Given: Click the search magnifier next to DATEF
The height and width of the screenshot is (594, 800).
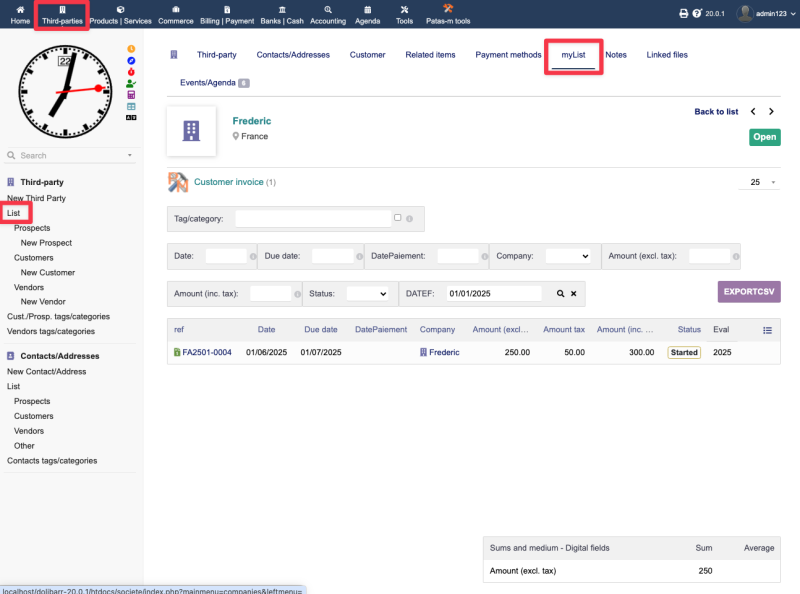Looking at the screenshot, I should pyautogui.click(x=558, y=294).
